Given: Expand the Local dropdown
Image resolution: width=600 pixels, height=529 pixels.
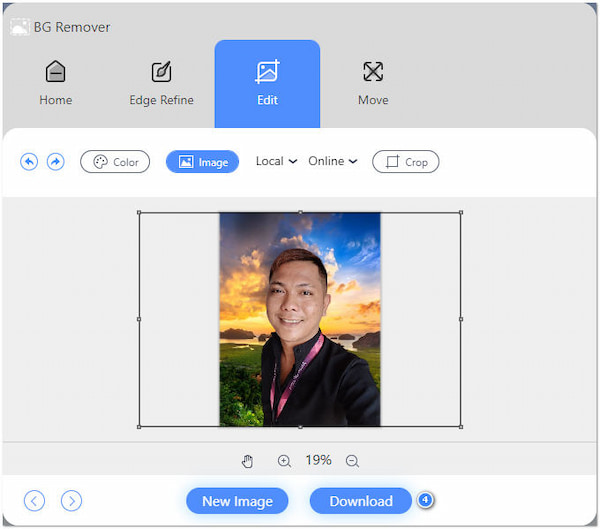Looking at the screenshot, I should click(x=276, y=161).
